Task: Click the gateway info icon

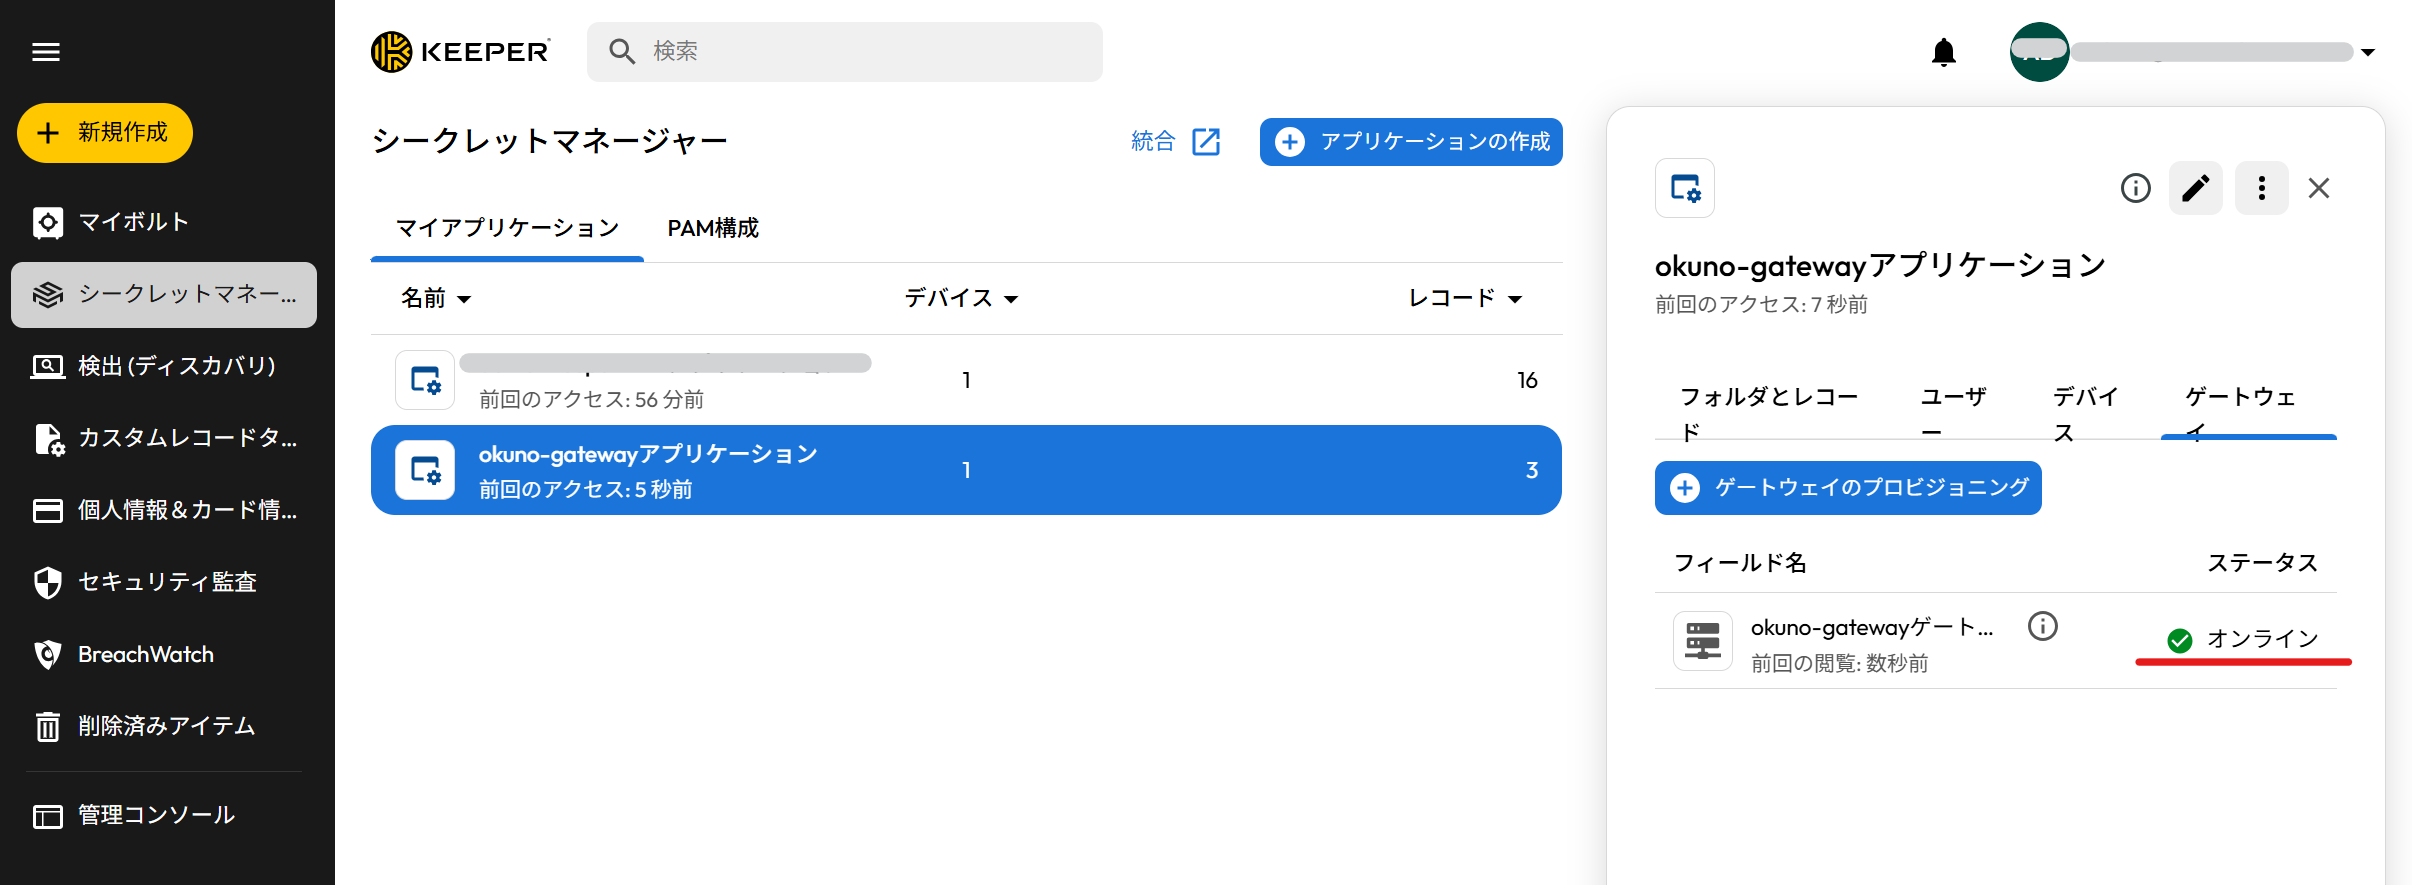Action: pos(2042,627)
